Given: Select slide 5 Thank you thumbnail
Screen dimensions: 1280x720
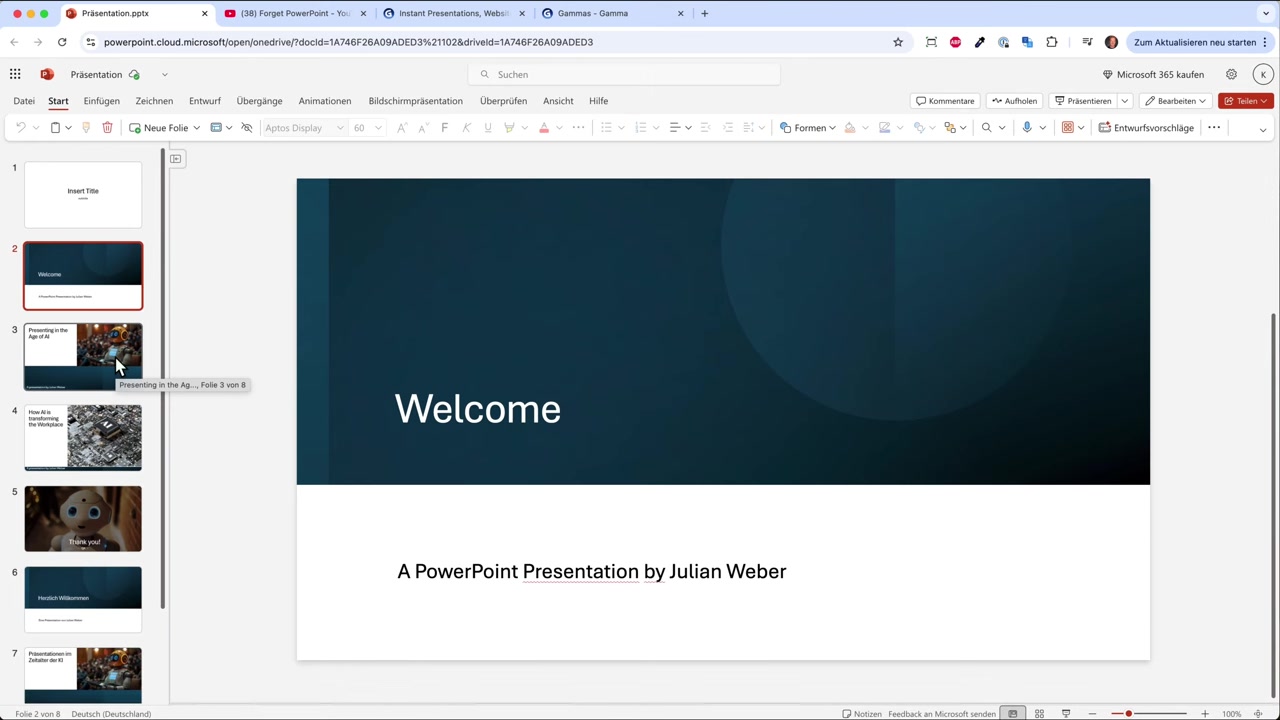Looking at the screenshot, I should (83, 519).
